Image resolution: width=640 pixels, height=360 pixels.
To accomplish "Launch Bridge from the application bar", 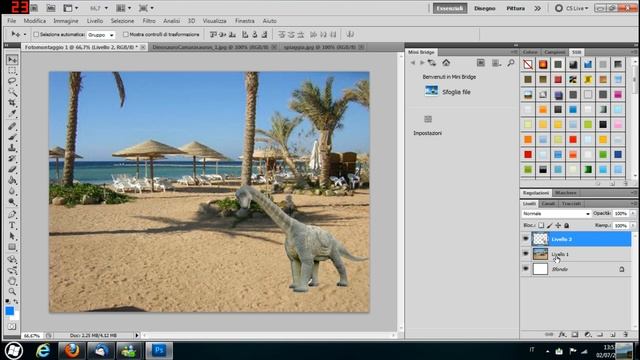I will click(35, 8).
